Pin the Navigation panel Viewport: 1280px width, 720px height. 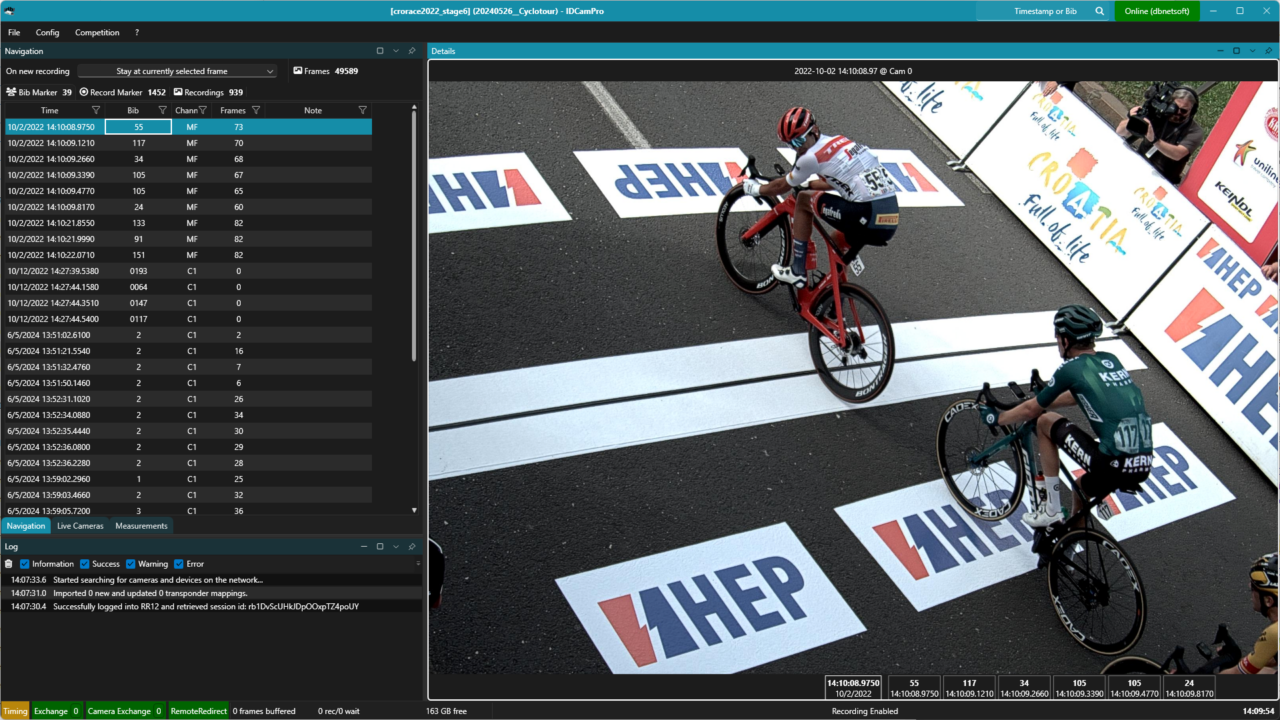point(412,51)
